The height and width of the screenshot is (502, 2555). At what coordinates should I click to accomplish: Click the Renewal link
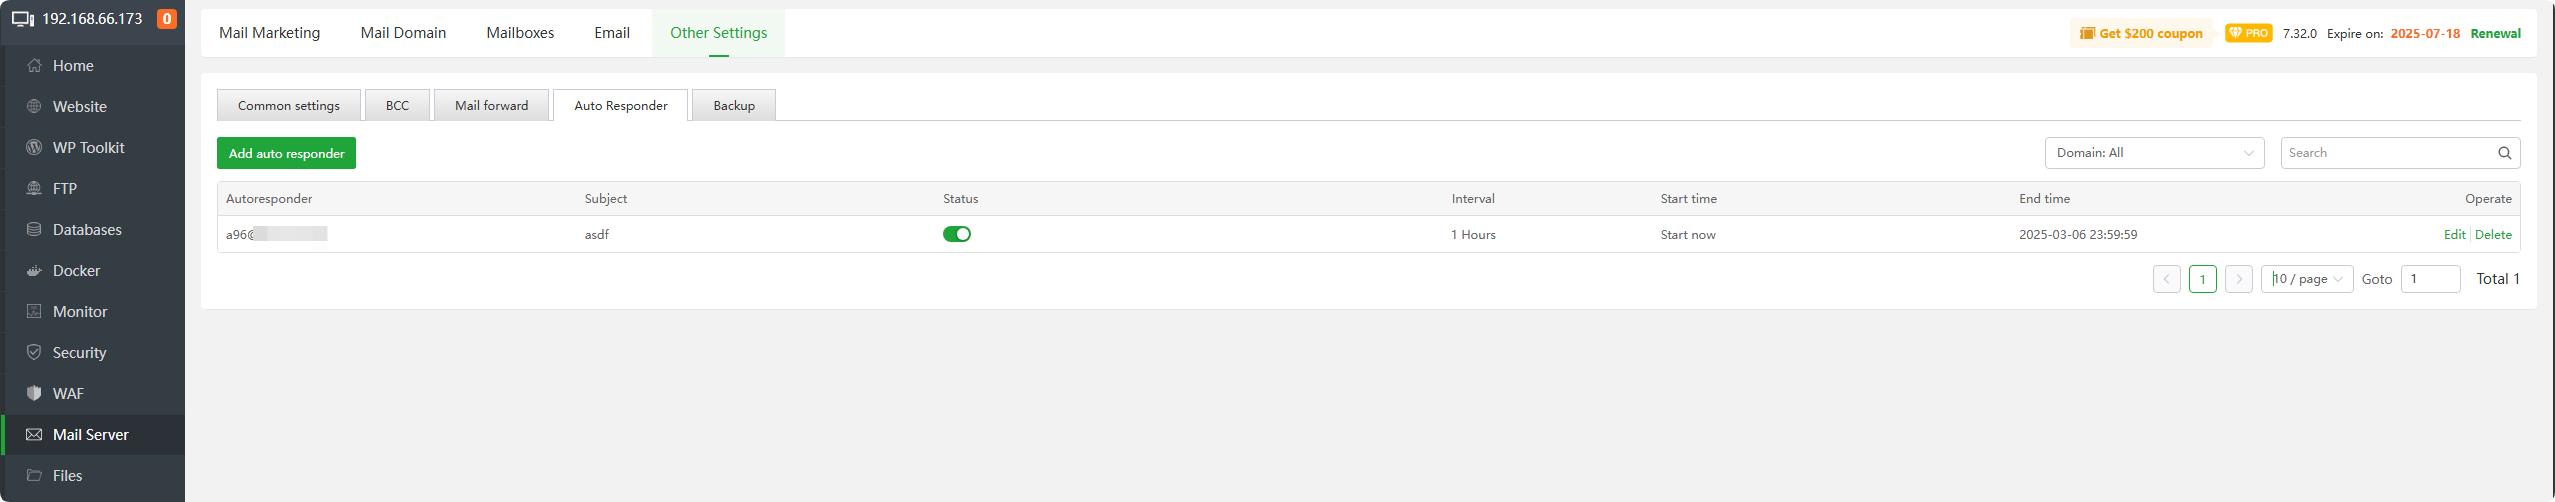[x=2495, y=34]
